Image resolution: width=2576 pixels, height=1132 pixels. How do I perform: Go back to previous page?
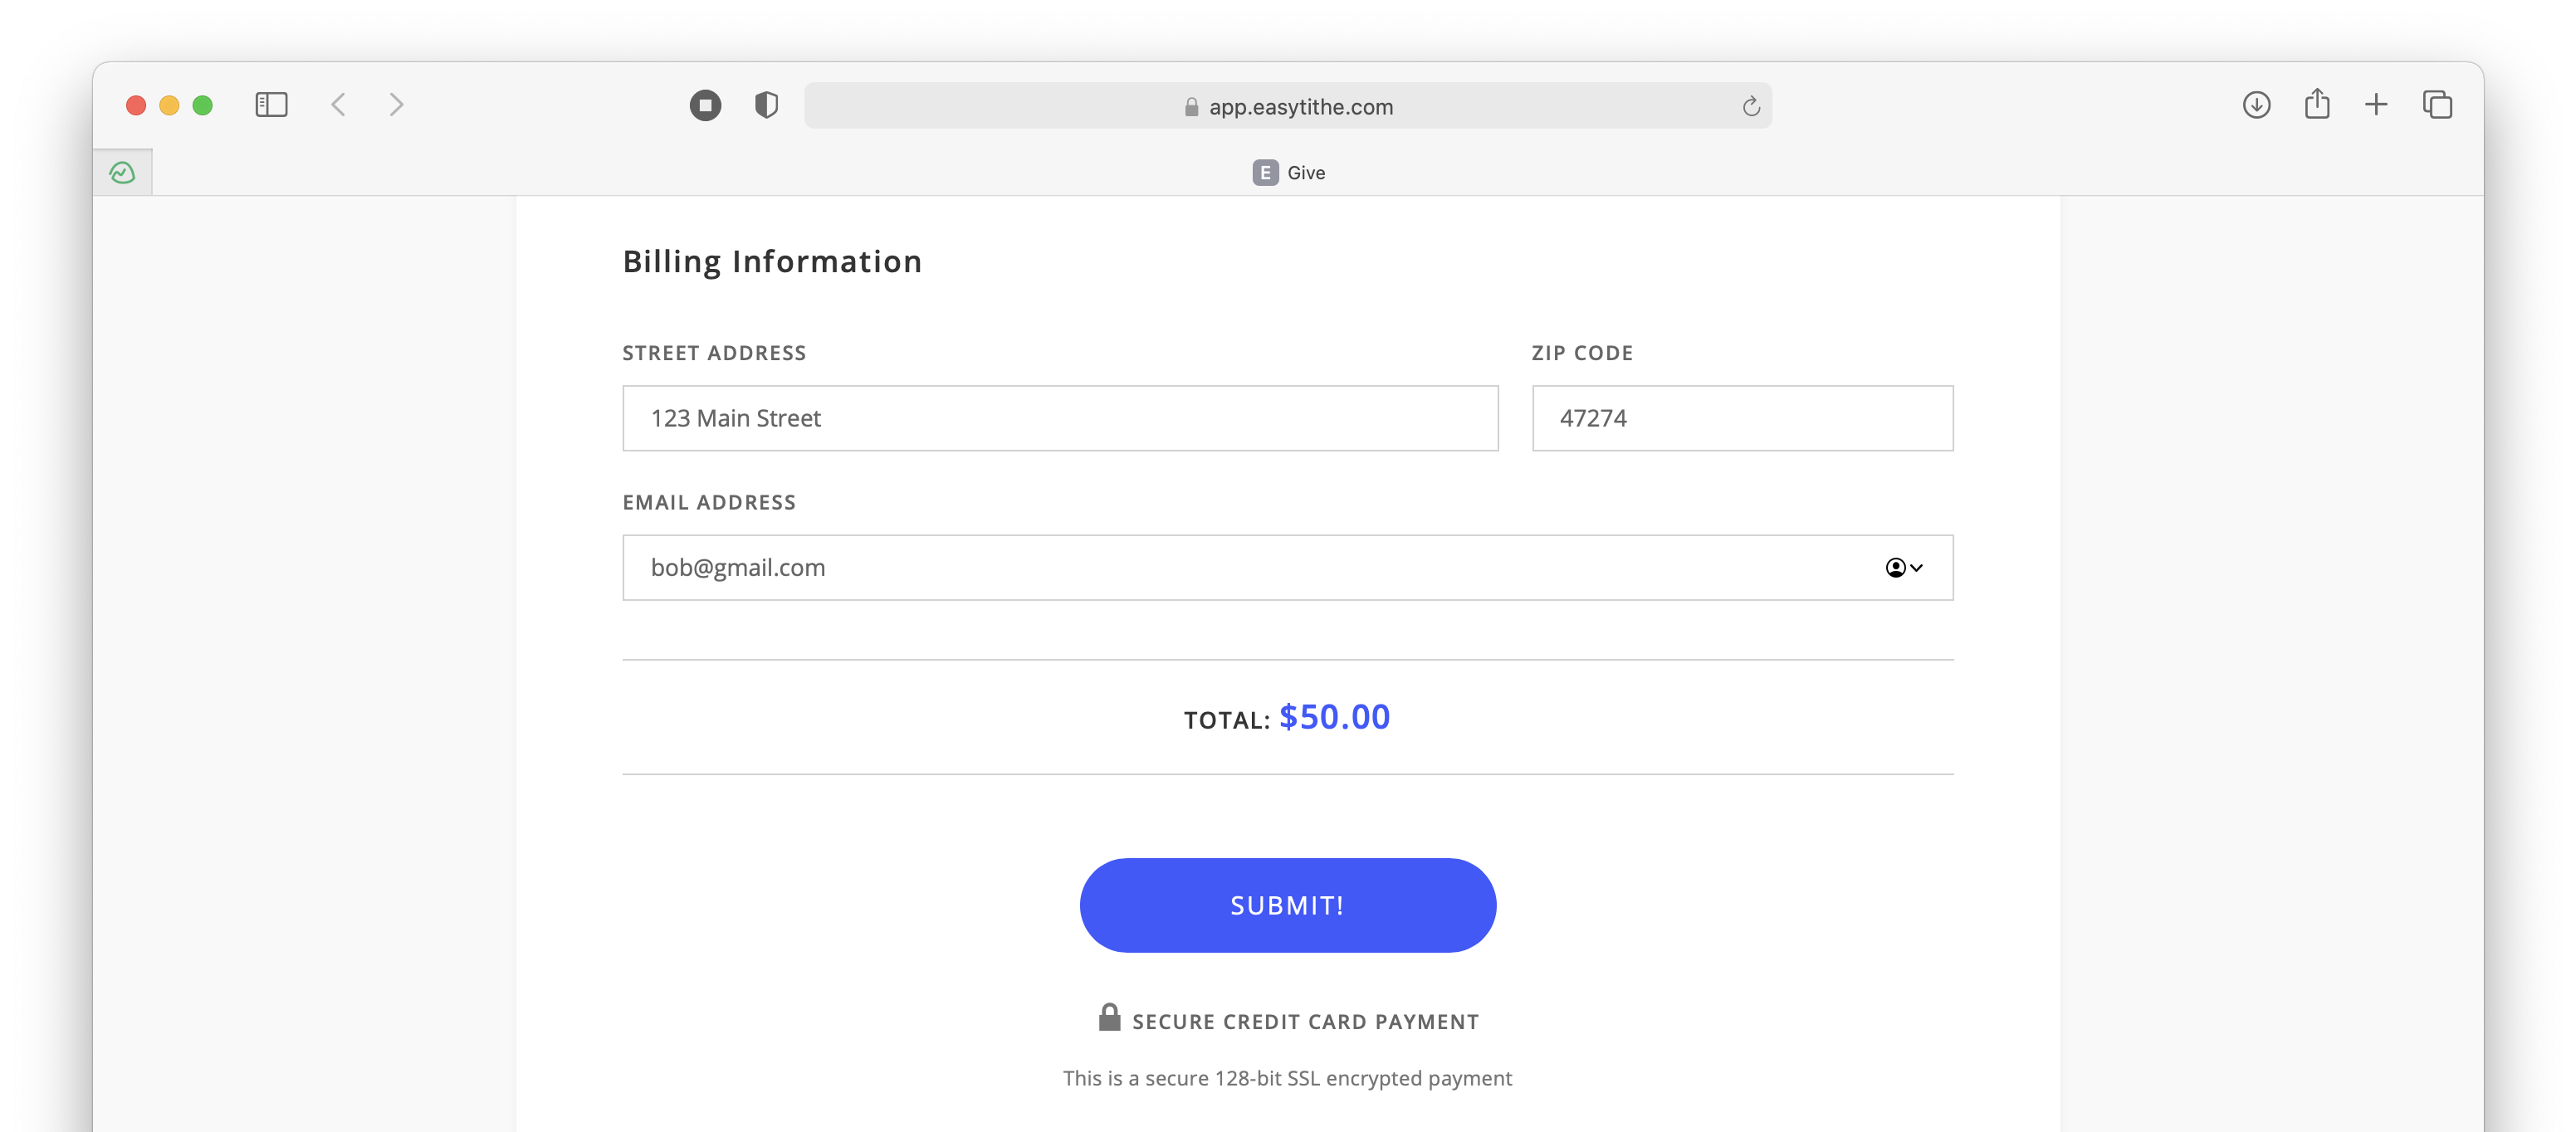pos(339,105)
